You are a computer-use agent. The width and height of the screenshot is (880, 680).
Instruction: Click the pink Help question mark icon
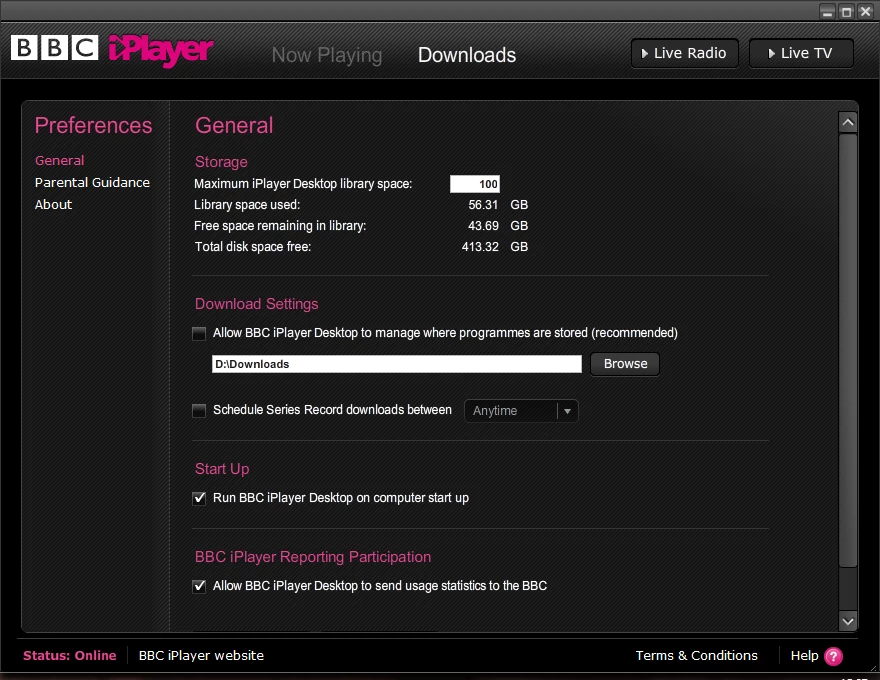click(833, 656)
